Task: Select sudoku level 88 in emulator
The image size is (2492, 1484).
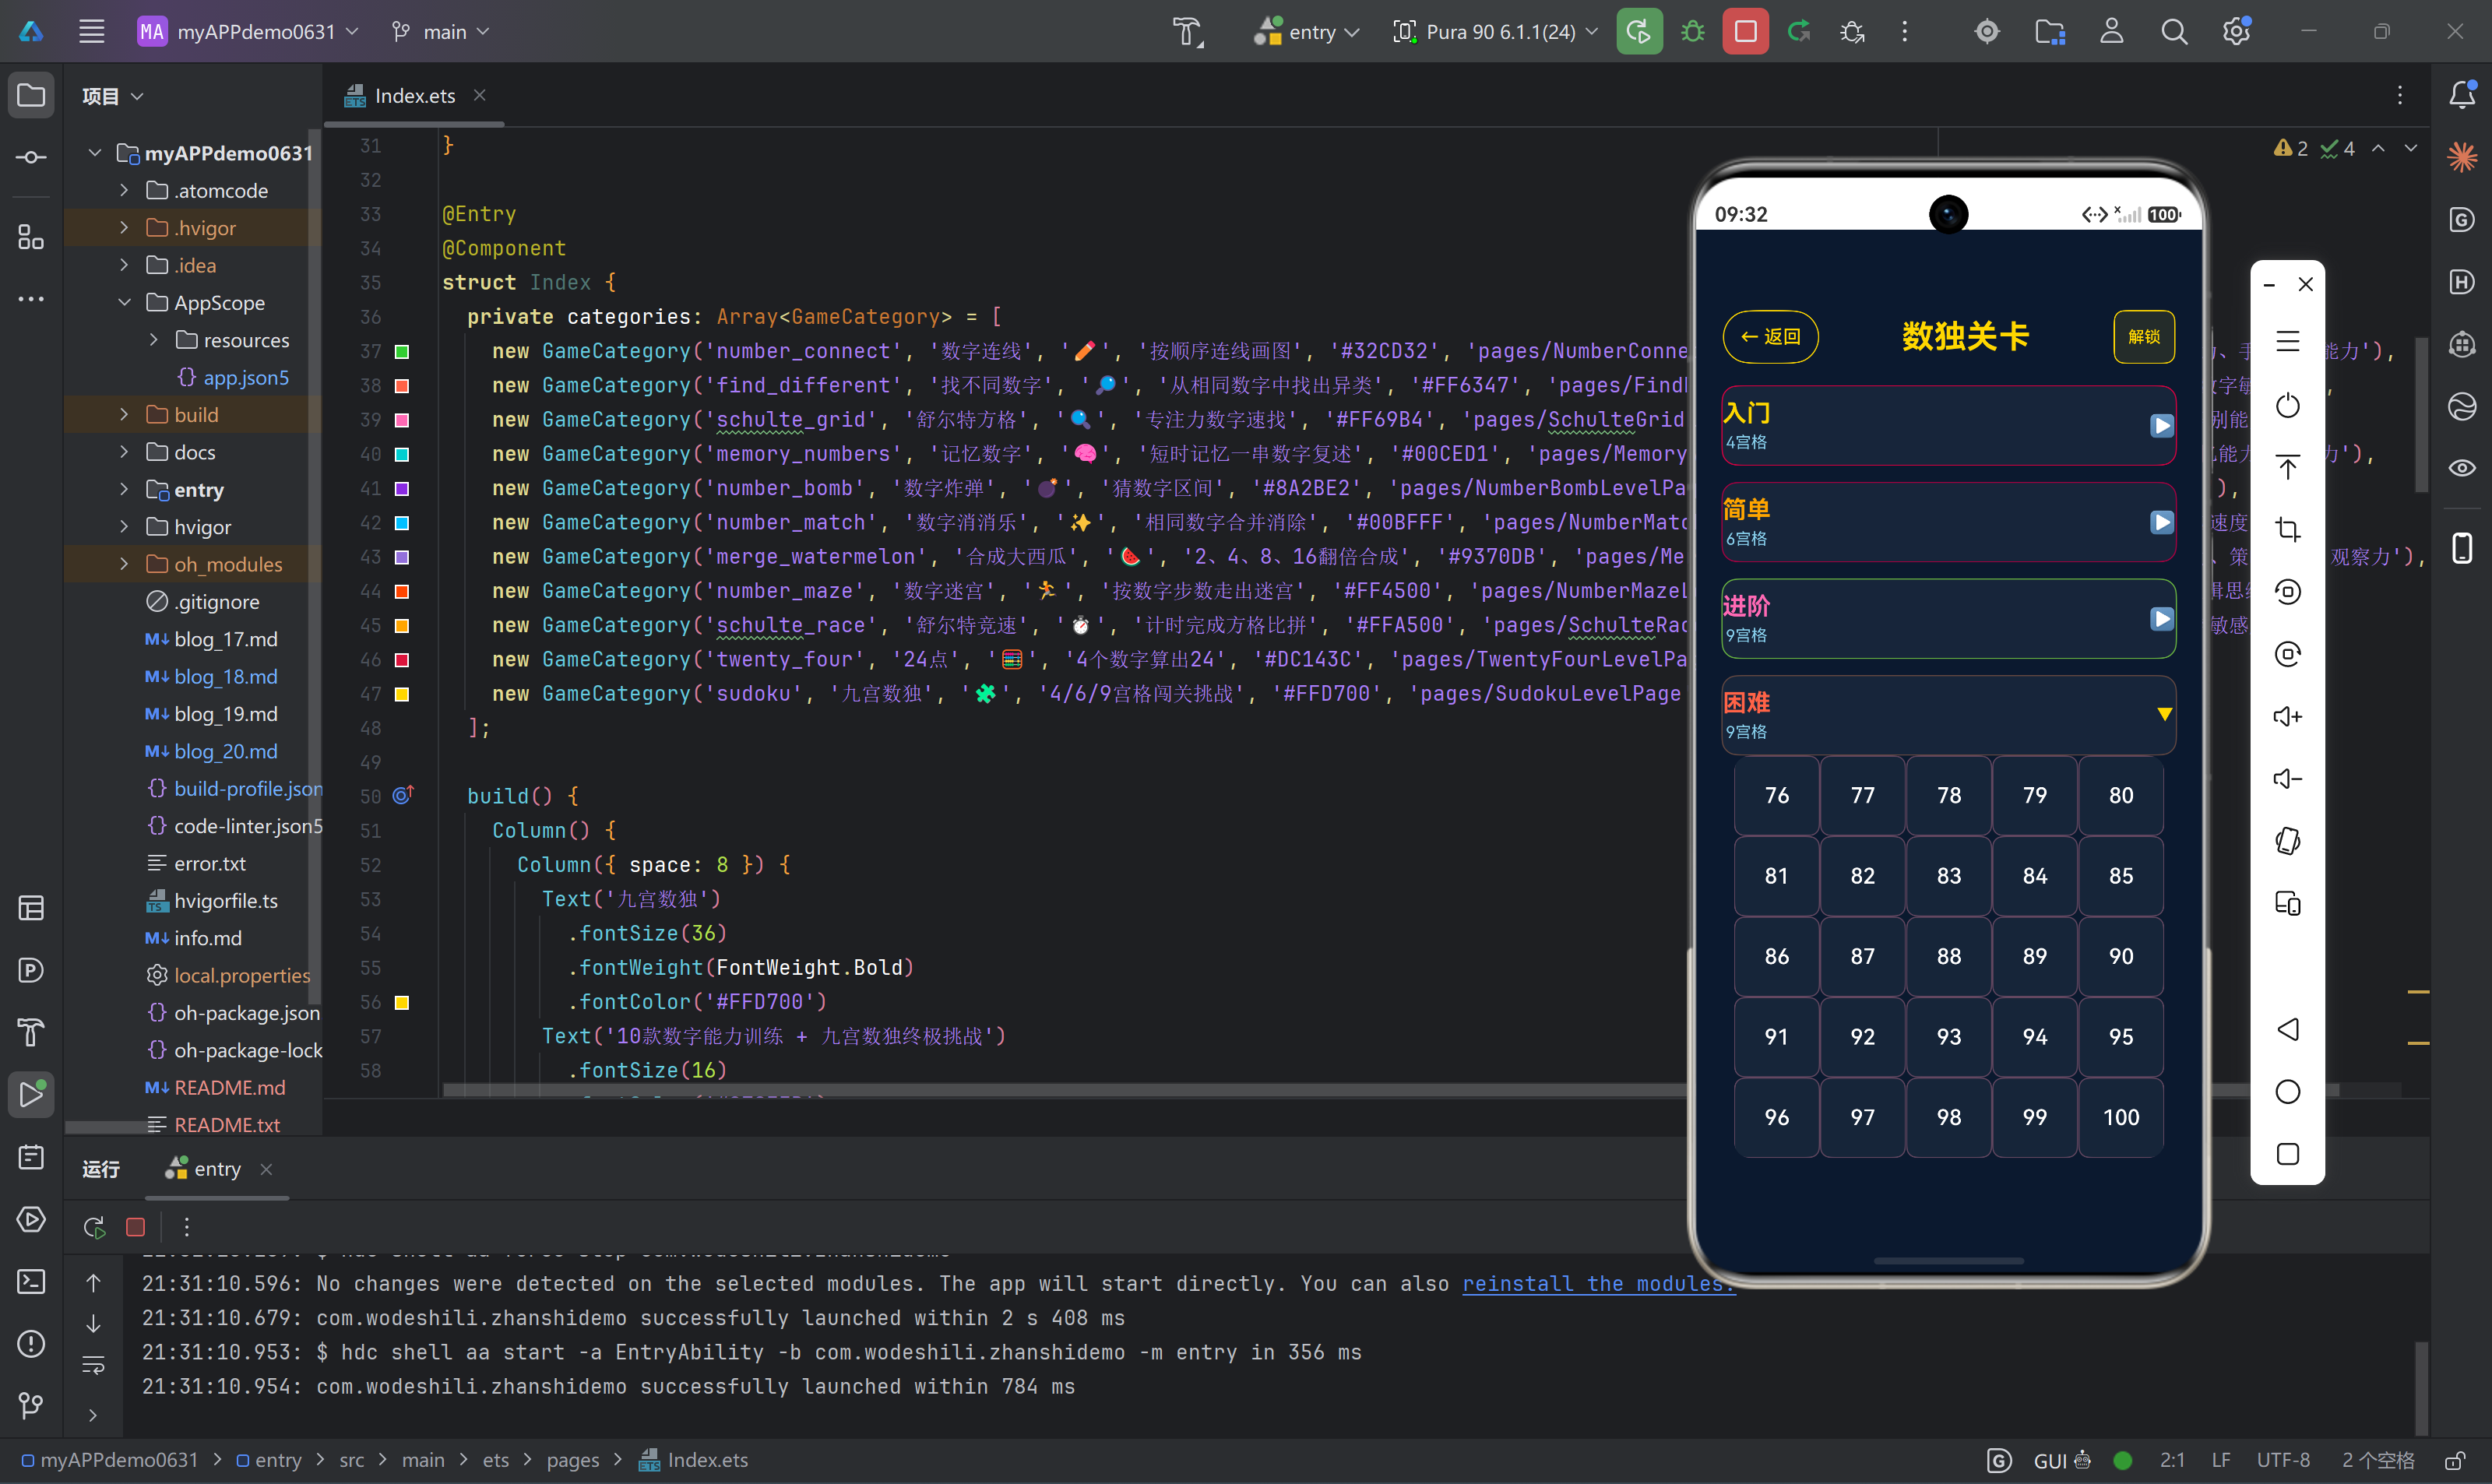Action: point(1948,956)
